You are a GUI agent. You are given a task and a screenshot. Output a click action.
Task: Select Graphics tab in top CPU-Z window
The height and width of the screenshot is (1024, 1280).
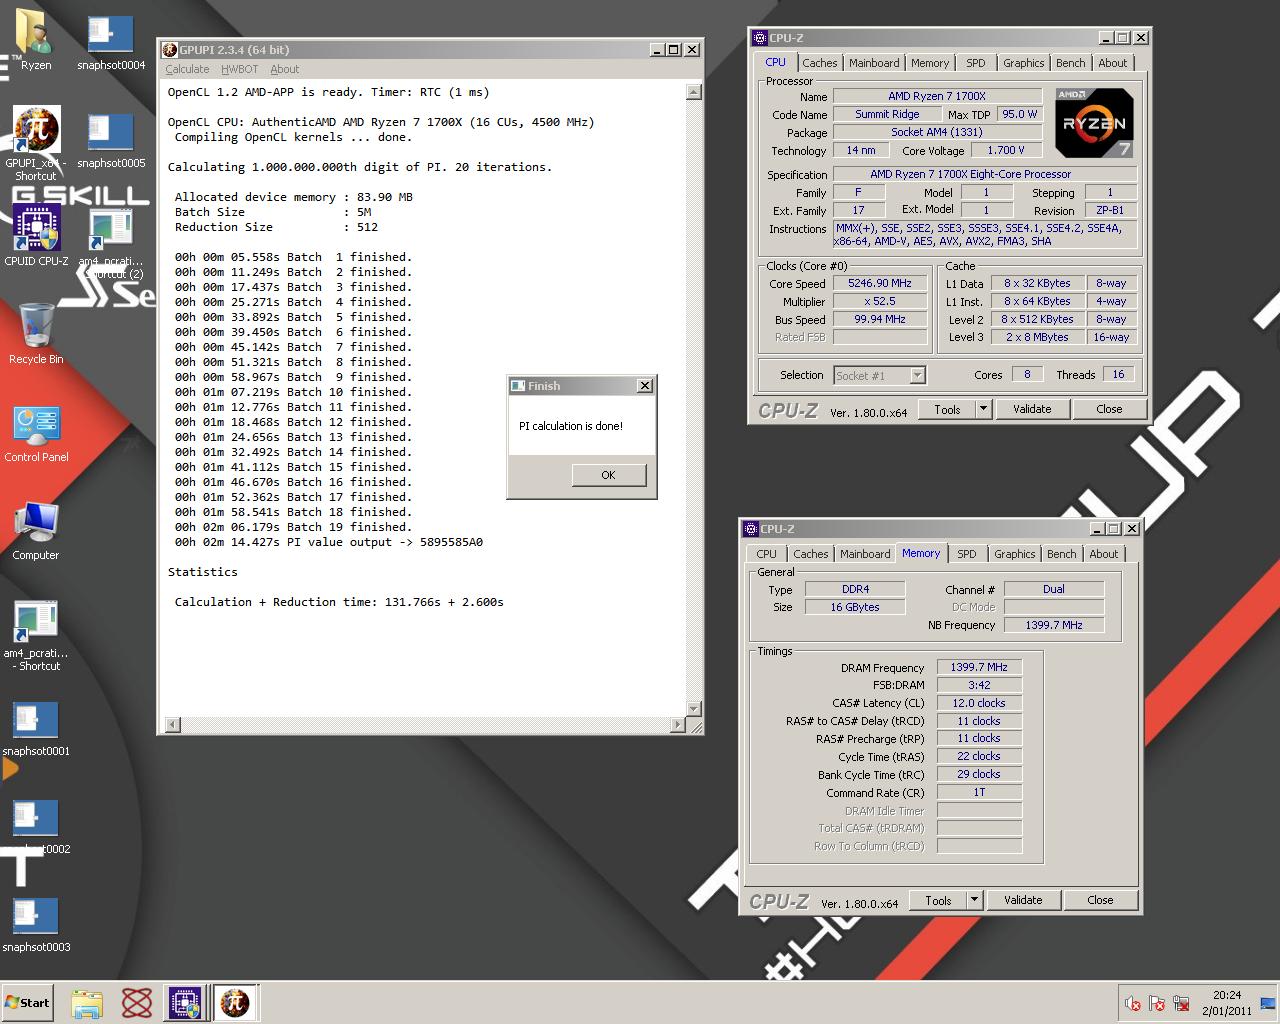coord(1024,63)
